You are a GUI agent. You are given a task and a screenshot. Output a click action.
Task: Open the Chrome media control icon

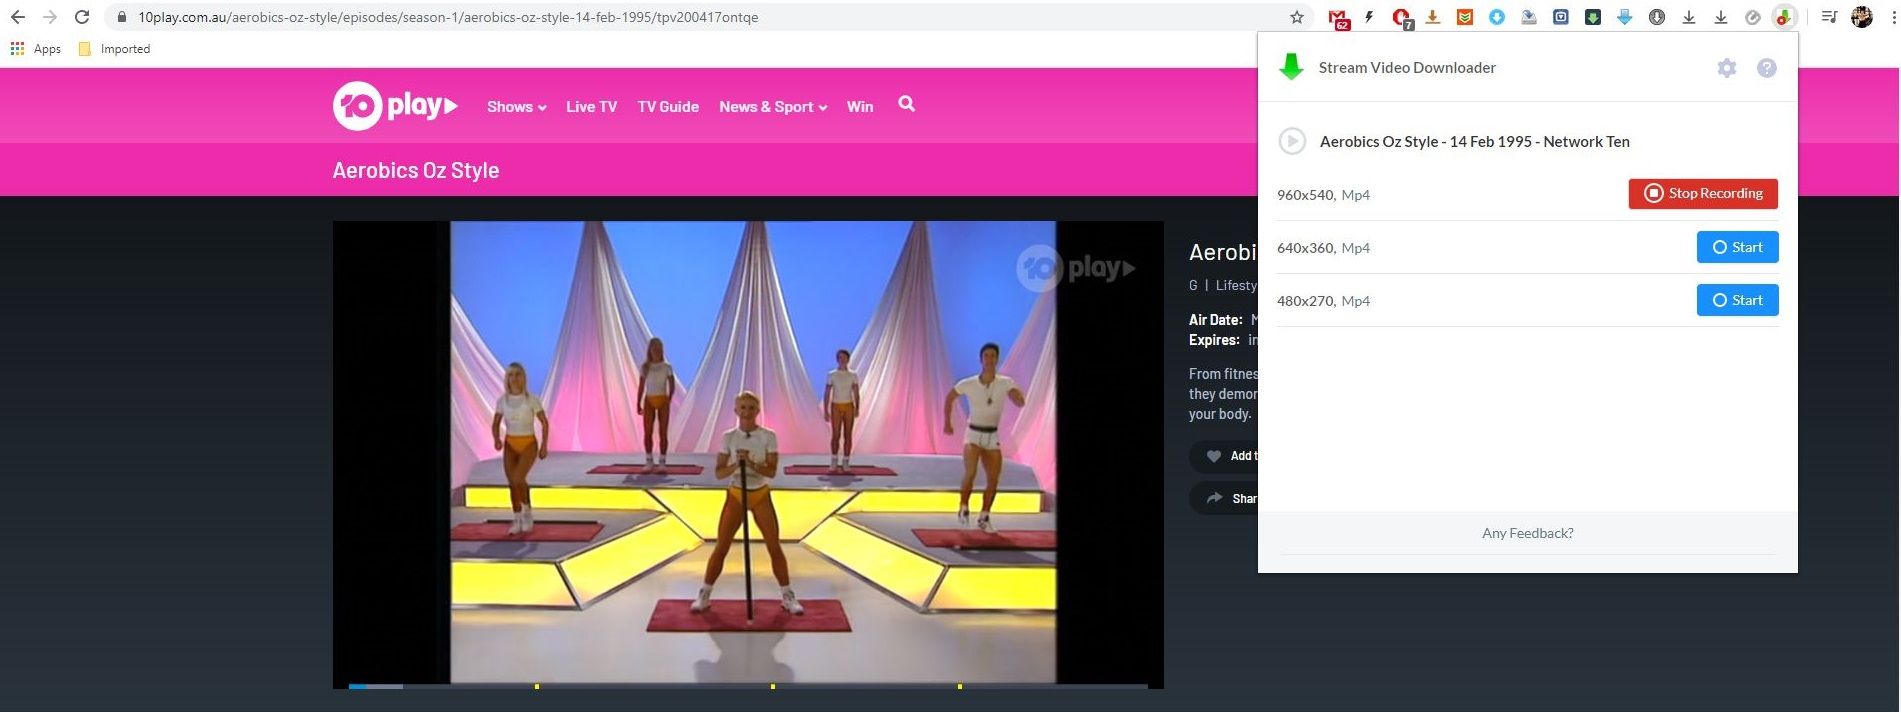click(1828, 17)
